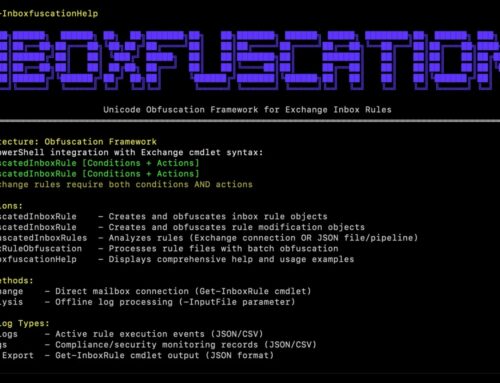Click "Active rule execution events (JSON/CSV)"
Screen dimensions: 500x383
159,334
